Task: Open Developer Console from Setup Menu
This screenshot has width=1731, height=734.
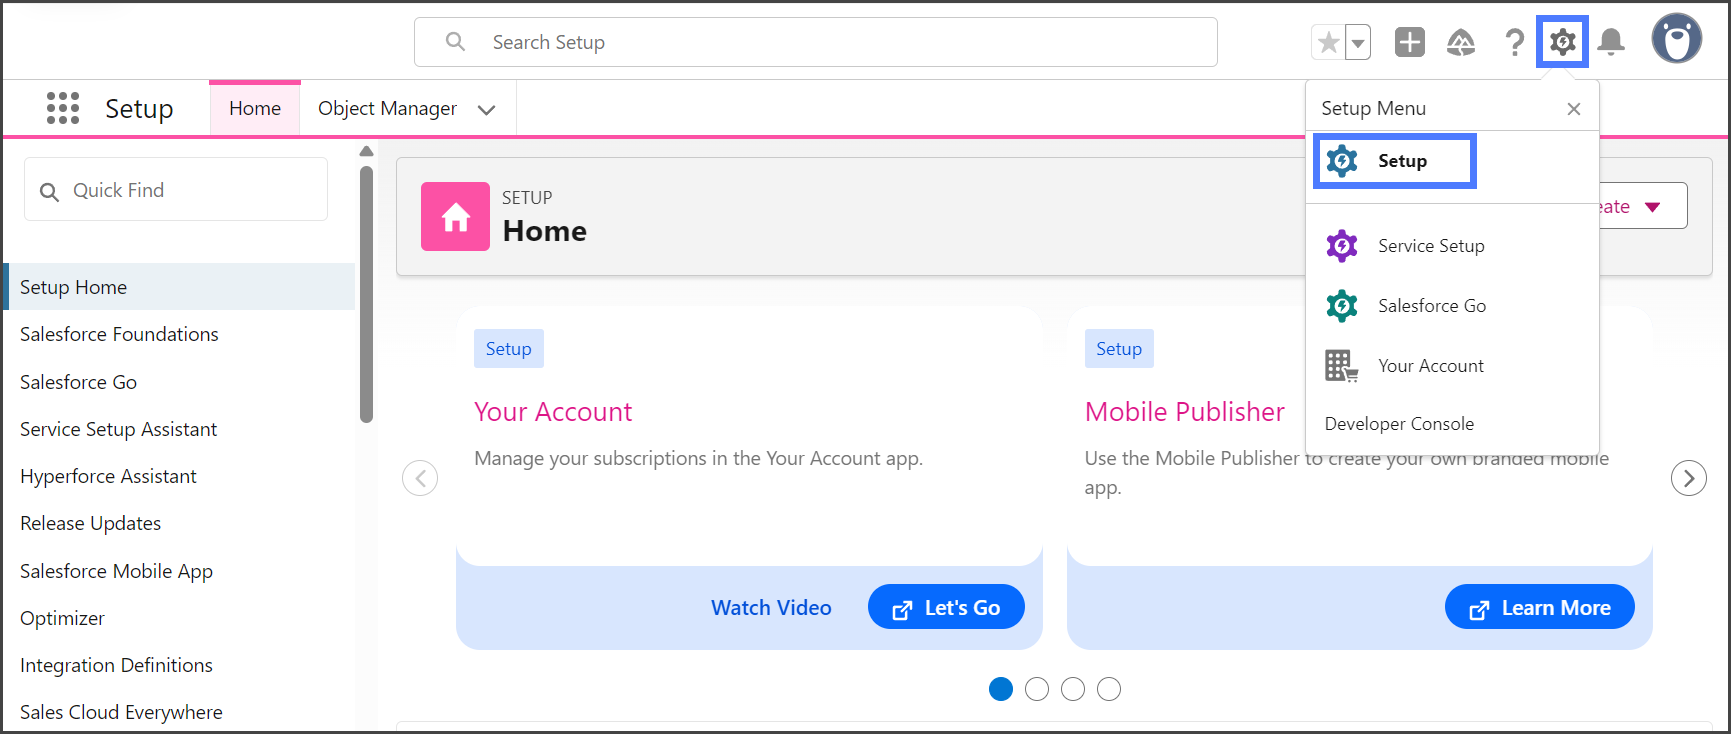Action: [x=1398, y=424]
